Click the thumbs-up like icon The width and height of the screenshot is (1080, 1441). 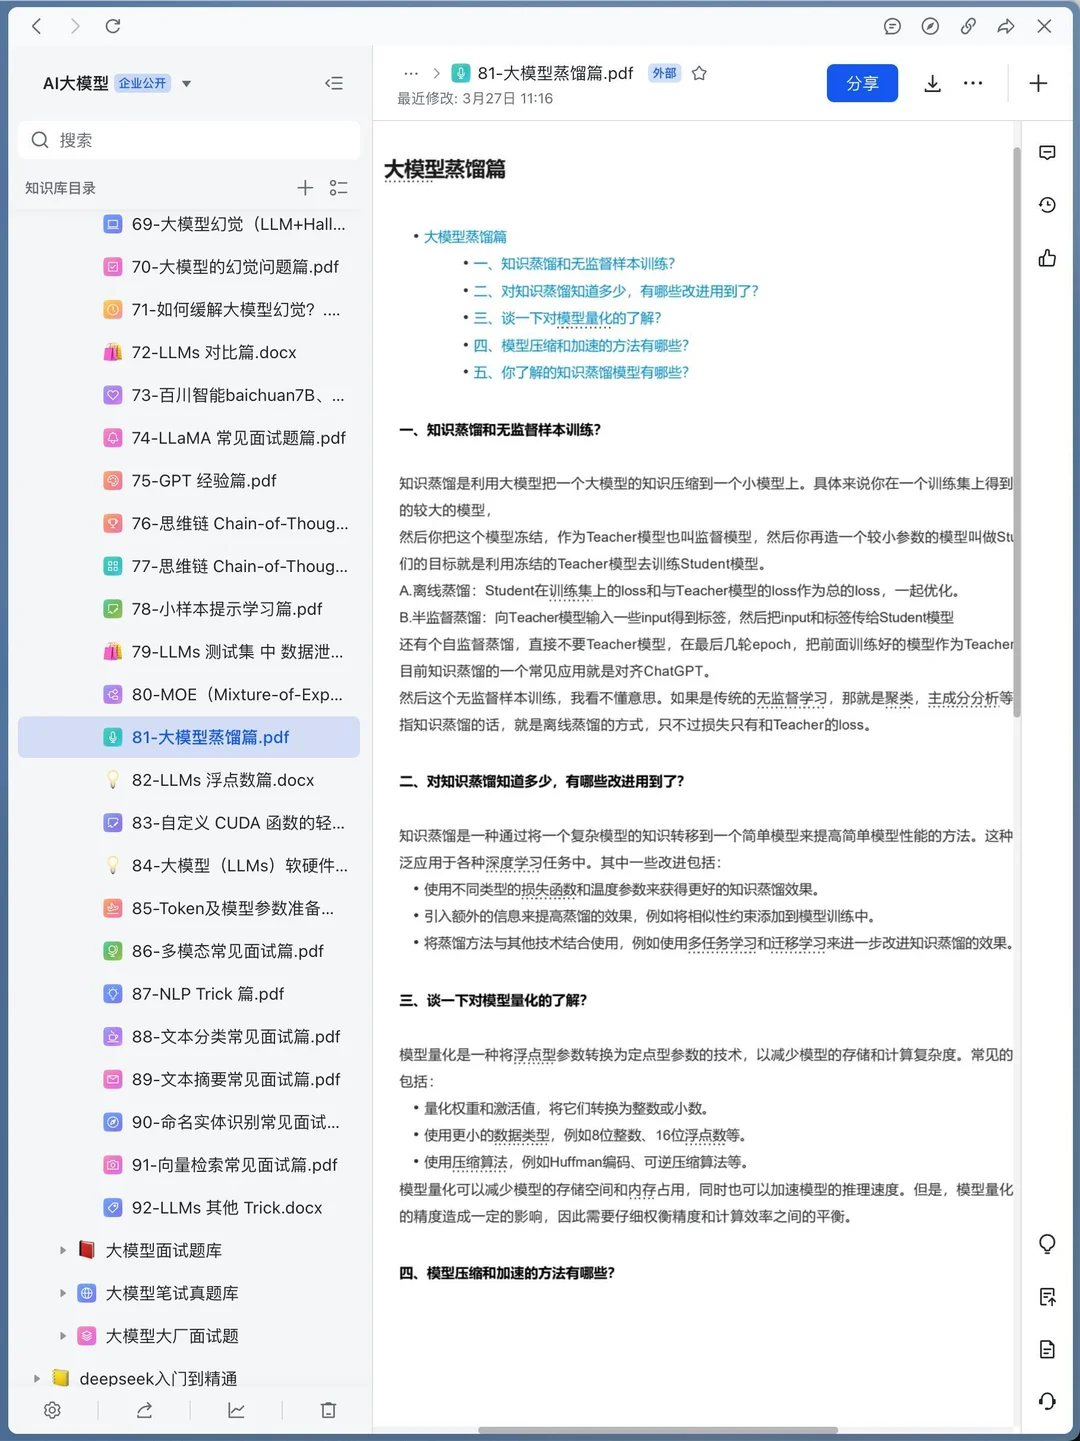pyautogui.click(x=1046, y=257)
